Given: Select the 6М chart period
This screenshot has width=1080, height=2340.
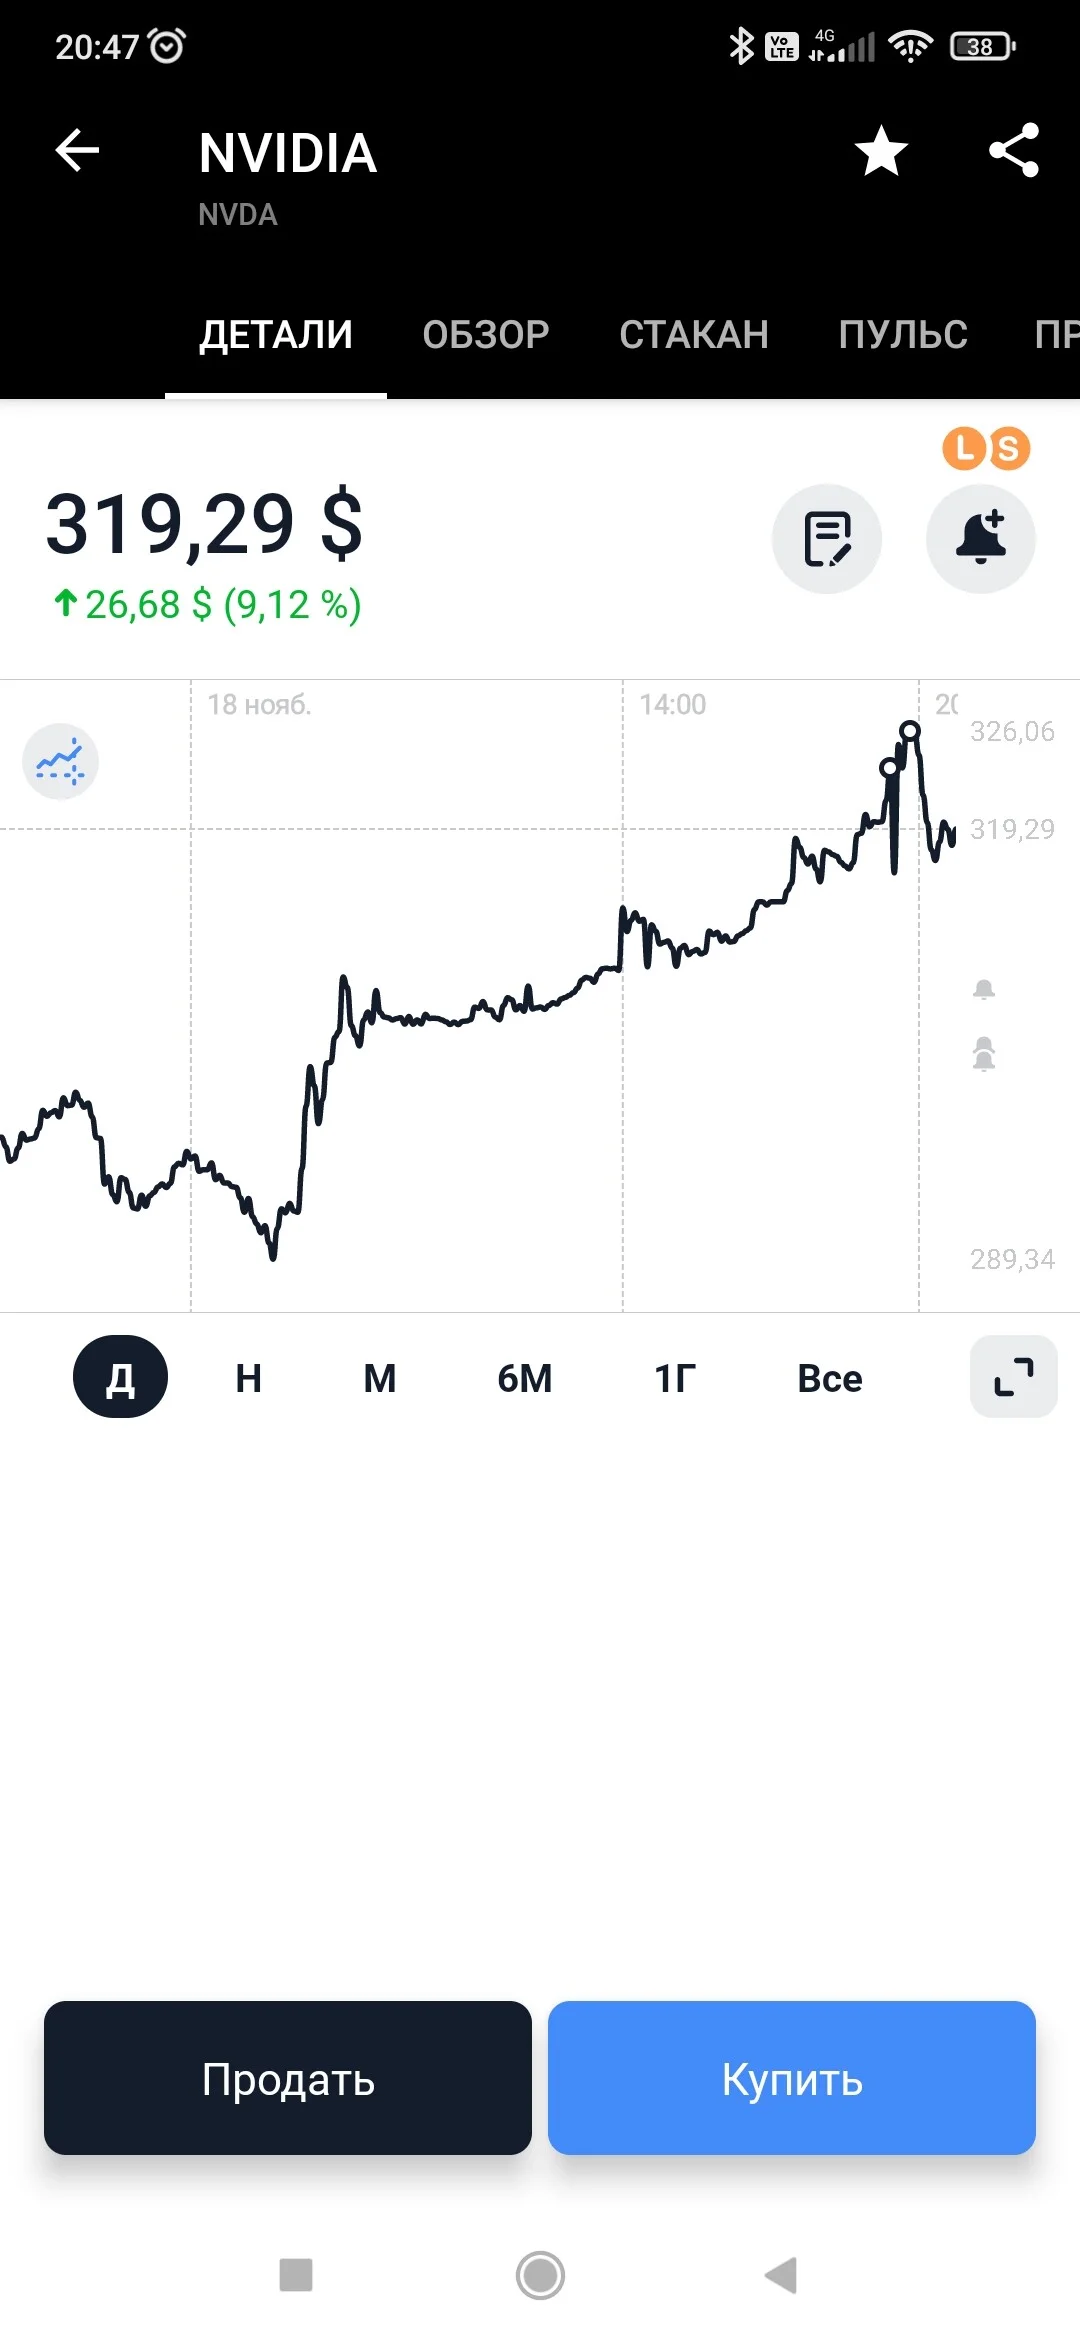Looking at the screenshot, I should pyautogui.click(x=525, y=1378).
